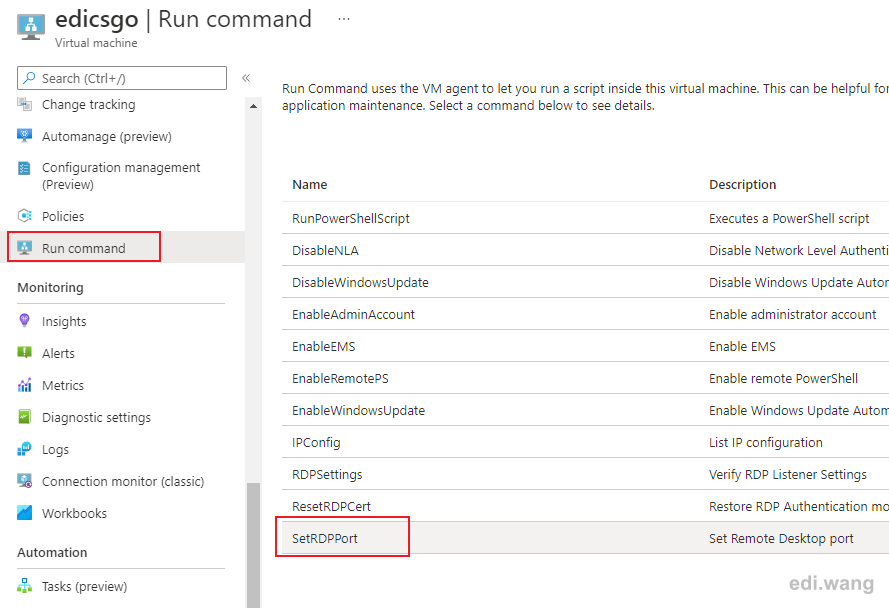Open the ellipsis menu next to Run command

[x=344, y=19]
